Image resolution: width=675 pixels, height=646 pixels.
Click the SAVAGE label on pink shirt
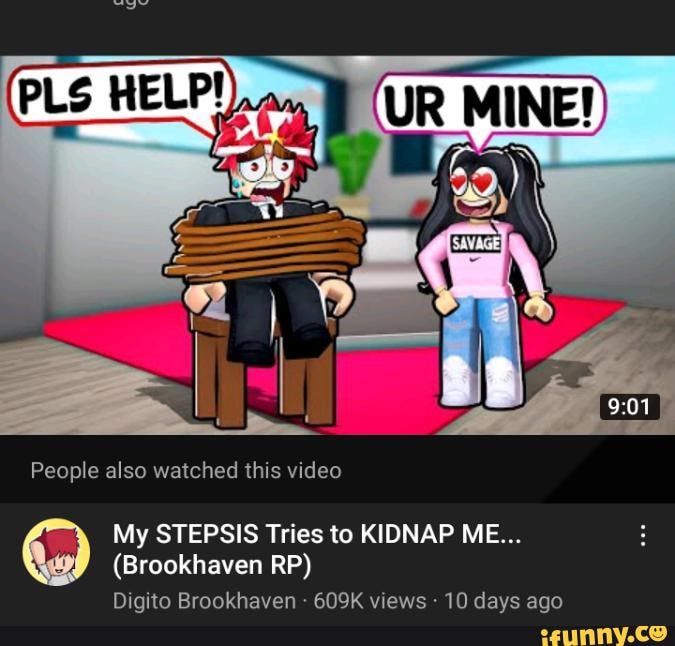click(476, 244)
